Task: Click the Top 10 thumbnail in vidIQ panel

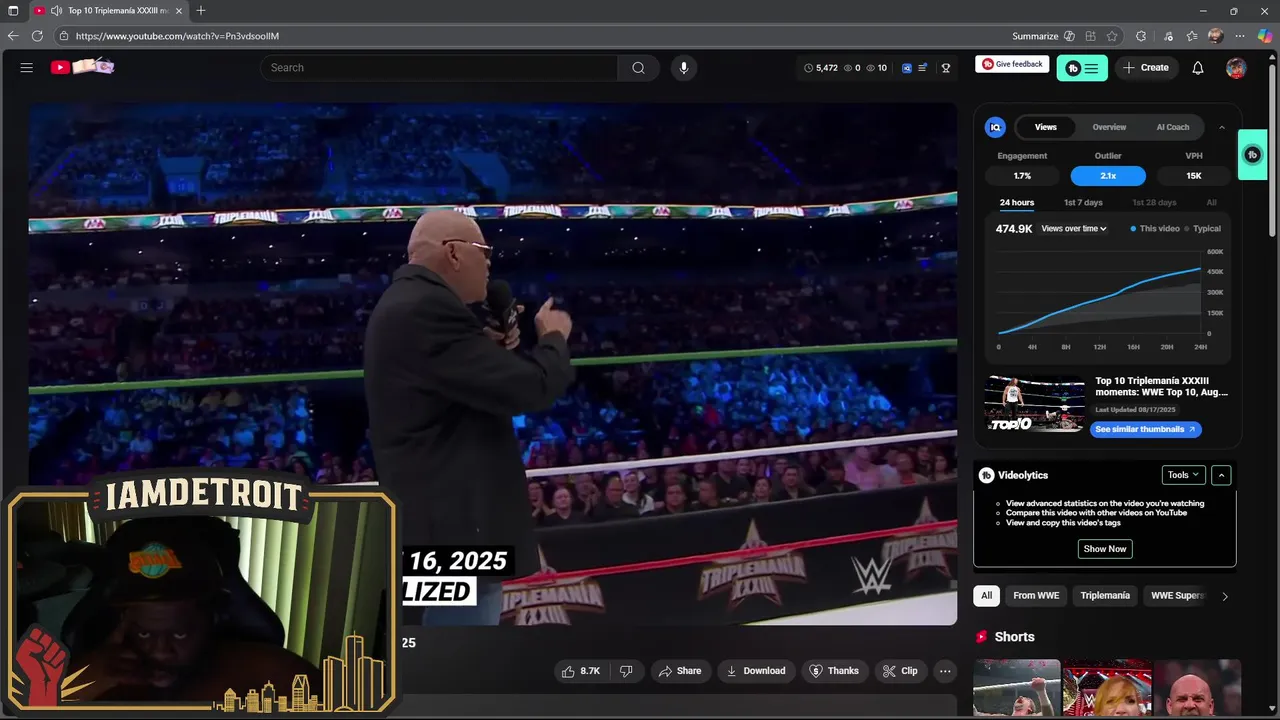Action: 1035,404
